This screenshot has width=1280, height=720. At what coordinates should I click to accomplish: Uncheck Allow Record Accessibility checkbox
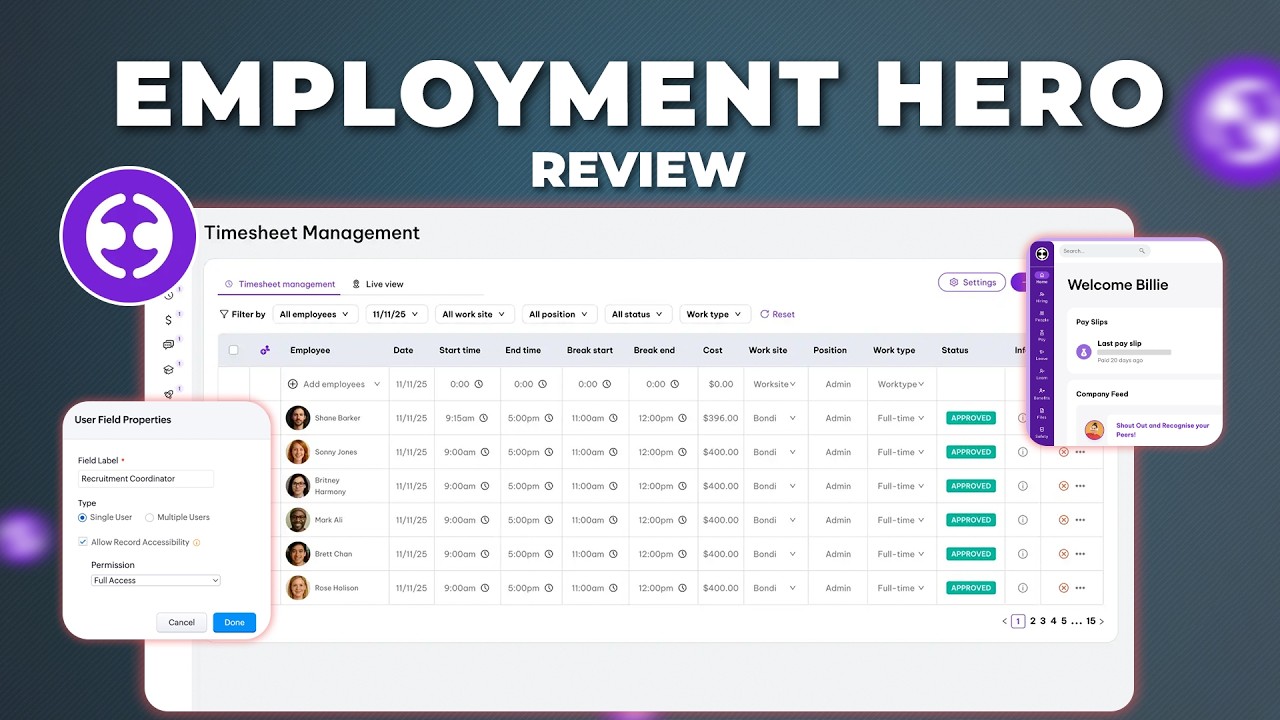(83, 542)
